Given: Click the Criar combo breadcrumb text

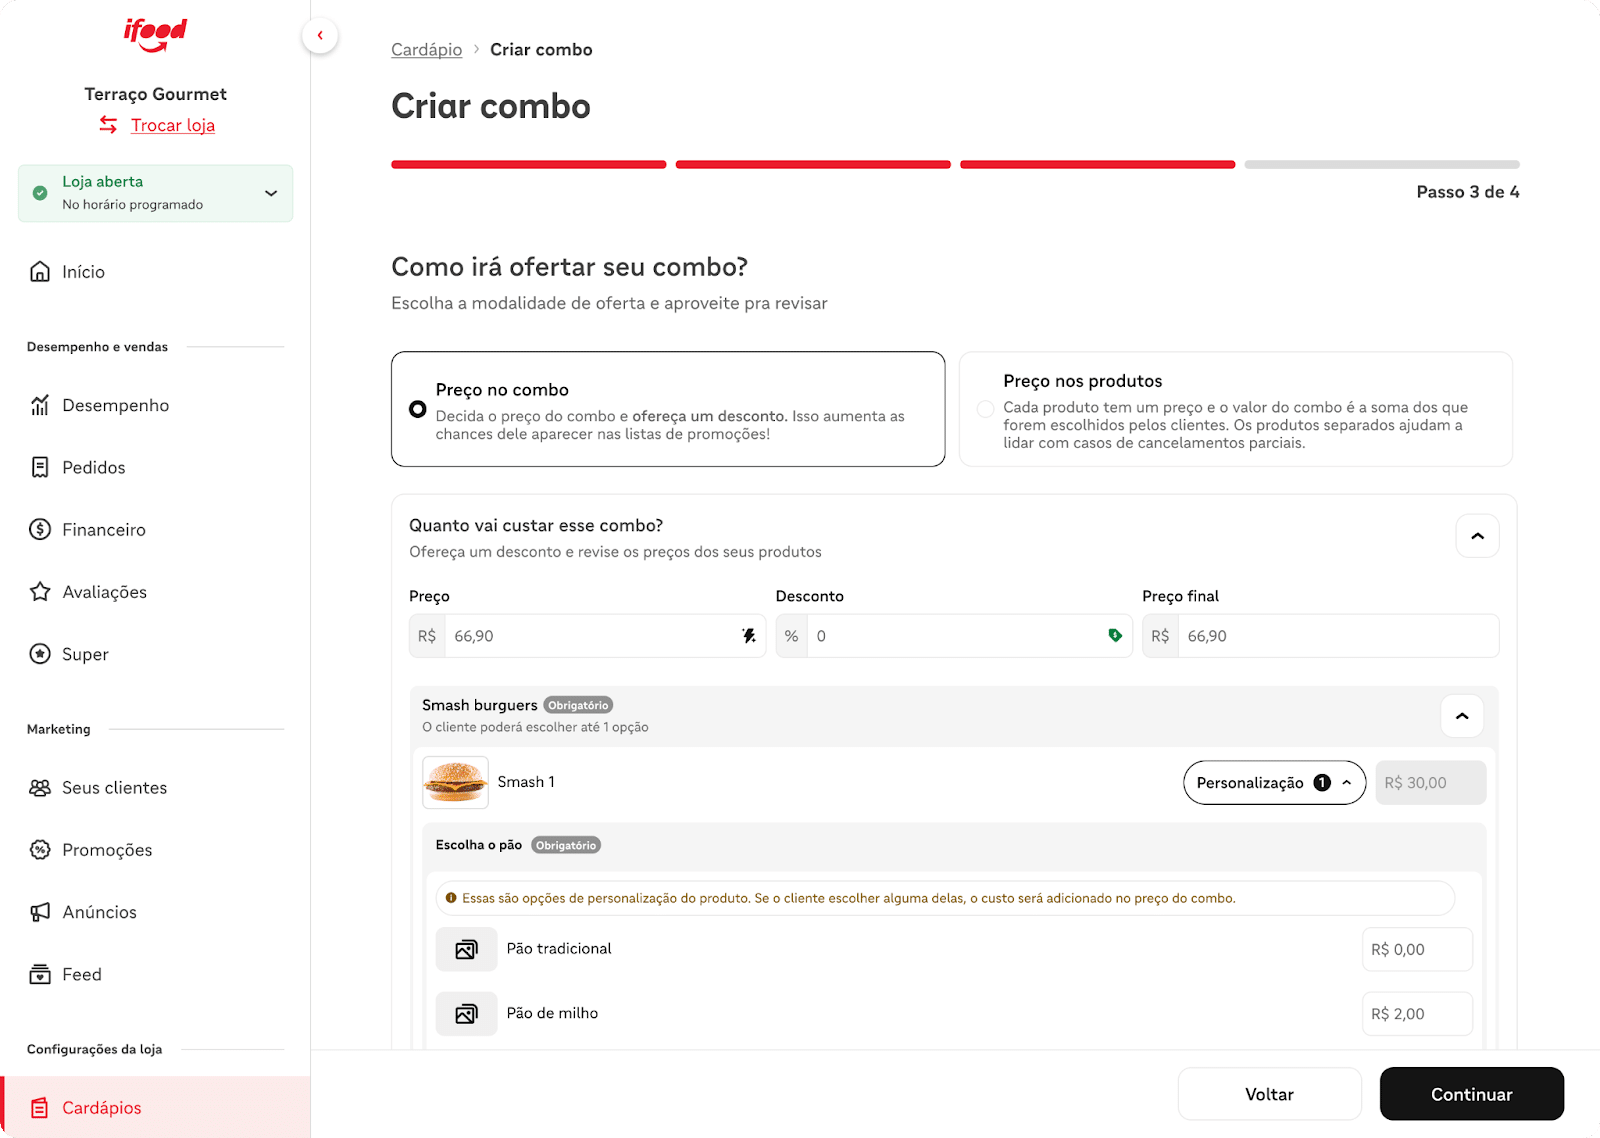Looking at the screenshot, I should pyautogui.click(x=541, y=49).
